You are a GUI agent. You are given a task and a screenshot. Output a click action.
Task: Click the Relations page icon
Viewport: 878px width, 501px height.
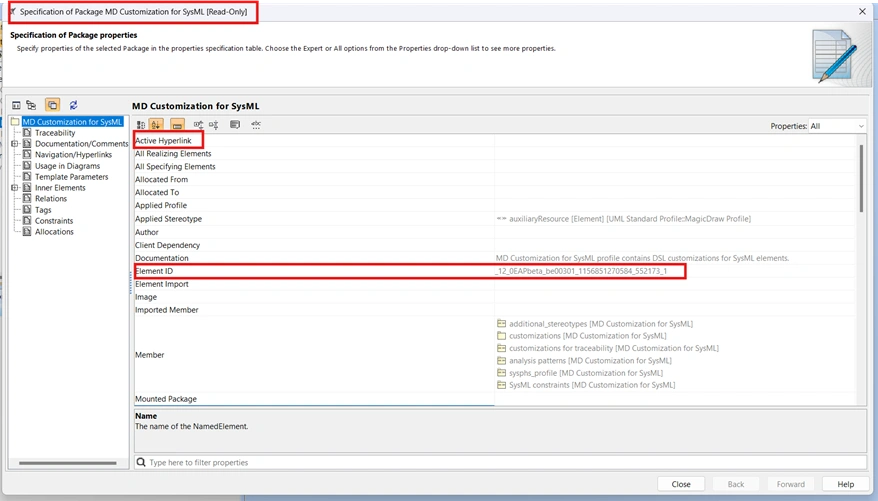click(x=27, y=198)
